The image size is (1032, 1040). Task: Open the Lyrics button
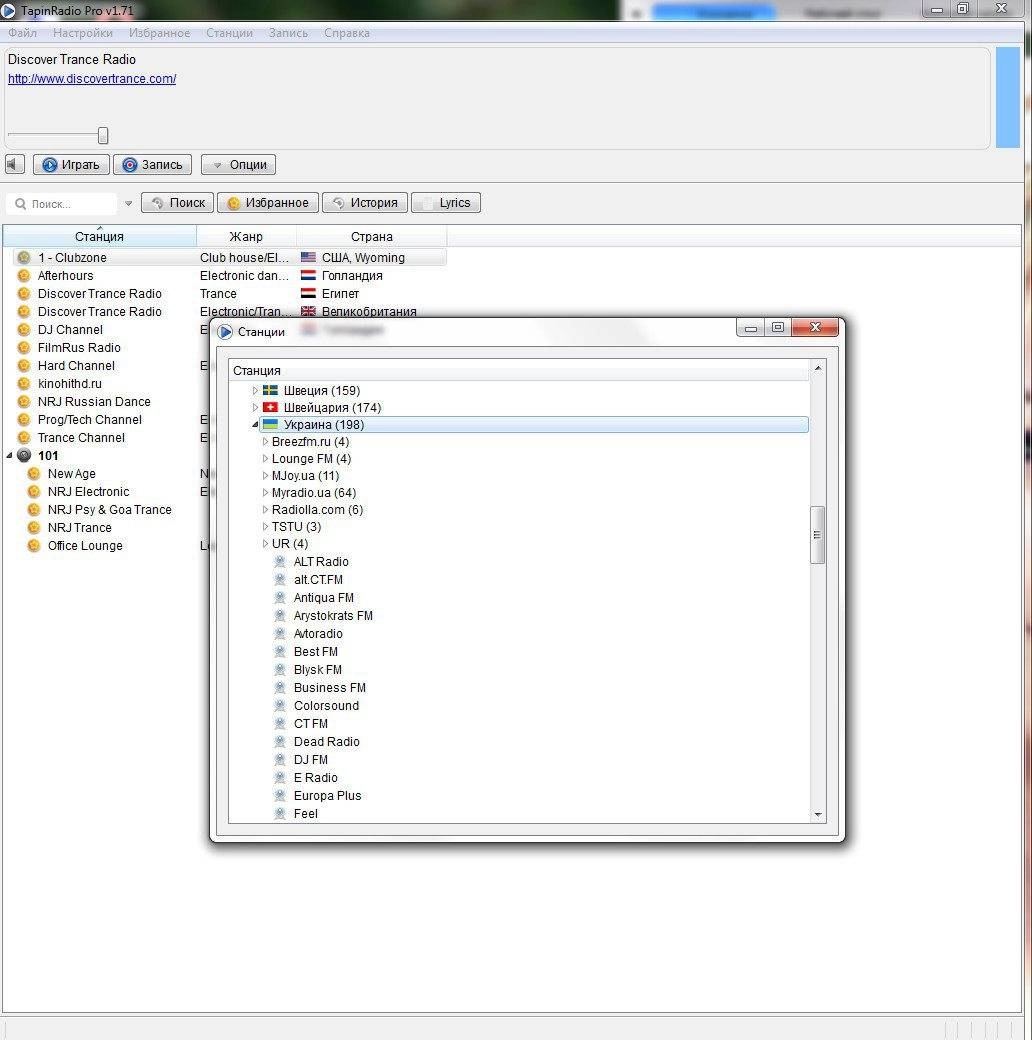coord(446,202)
